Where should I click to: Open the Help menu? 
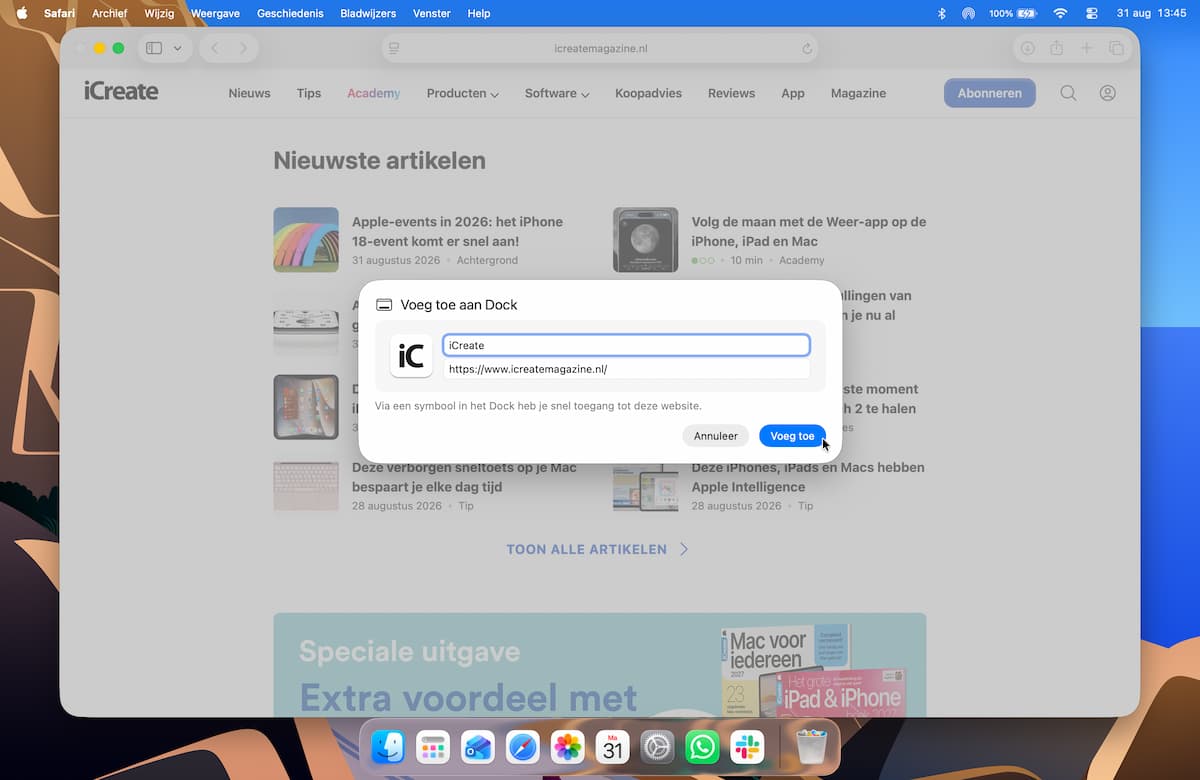(479, 13)
